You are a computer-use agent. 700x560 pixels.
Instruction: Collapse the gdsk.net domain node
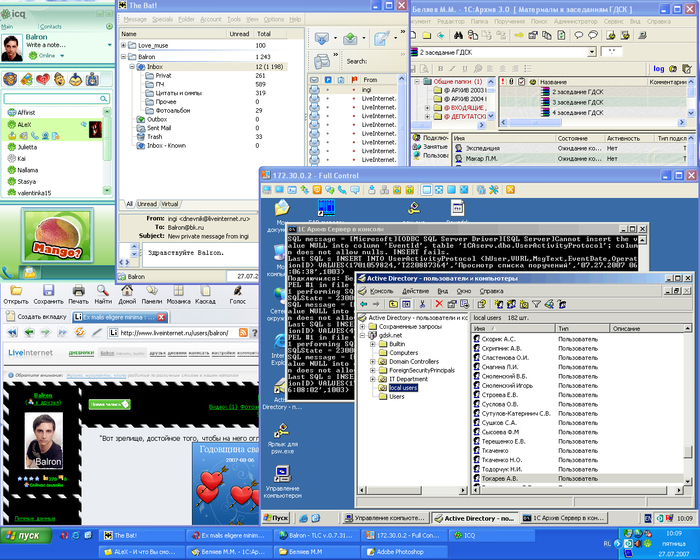(x=362, y=335)
